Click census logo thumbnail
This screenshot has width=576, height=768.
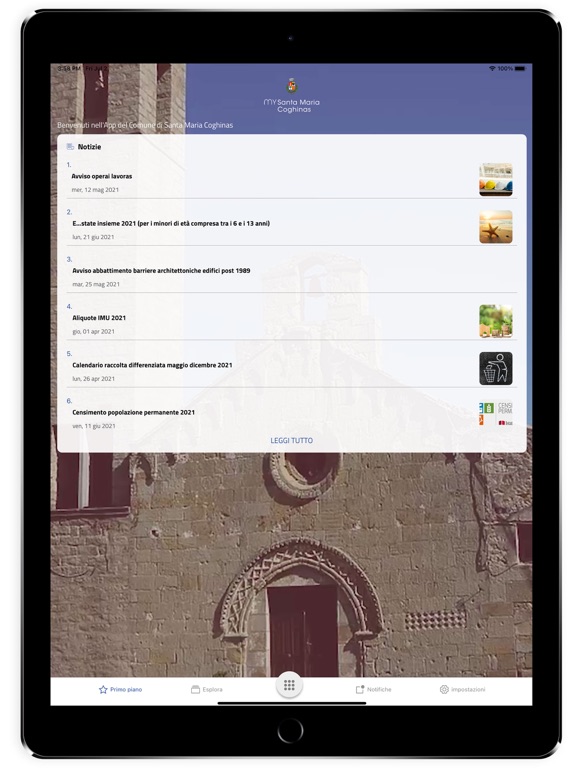pyautogui.click(x=496, y=414)
